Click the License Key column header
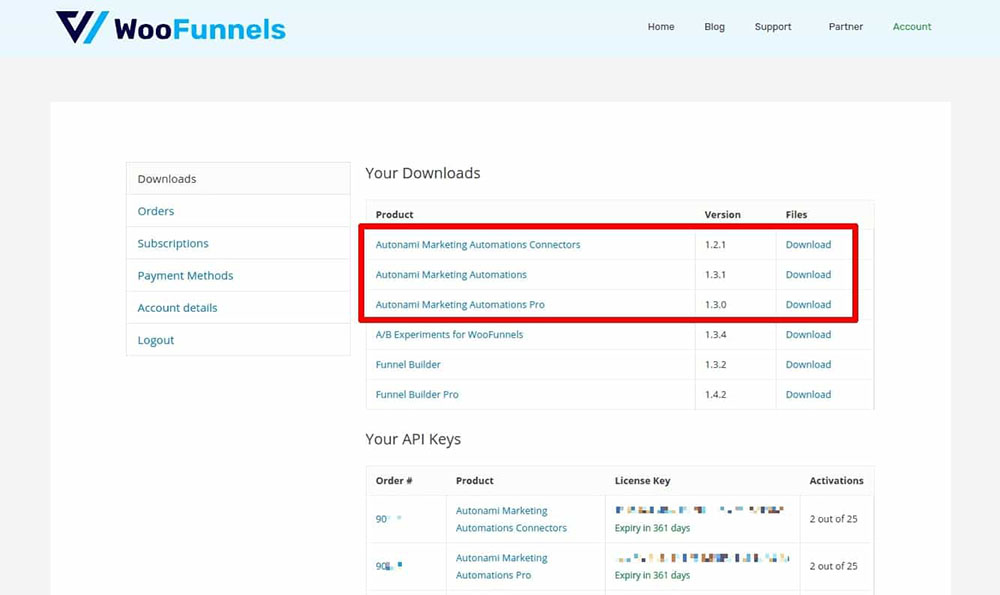This screenshot has width=1000, height=595. [642, 481]
